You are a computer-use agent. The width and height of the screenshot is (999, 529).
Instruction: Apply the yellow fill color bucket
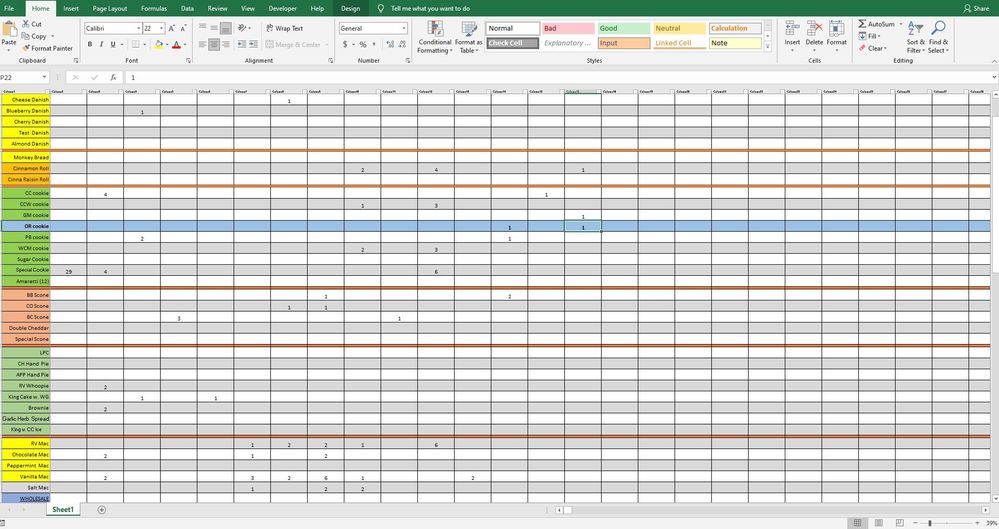(158, 44)
